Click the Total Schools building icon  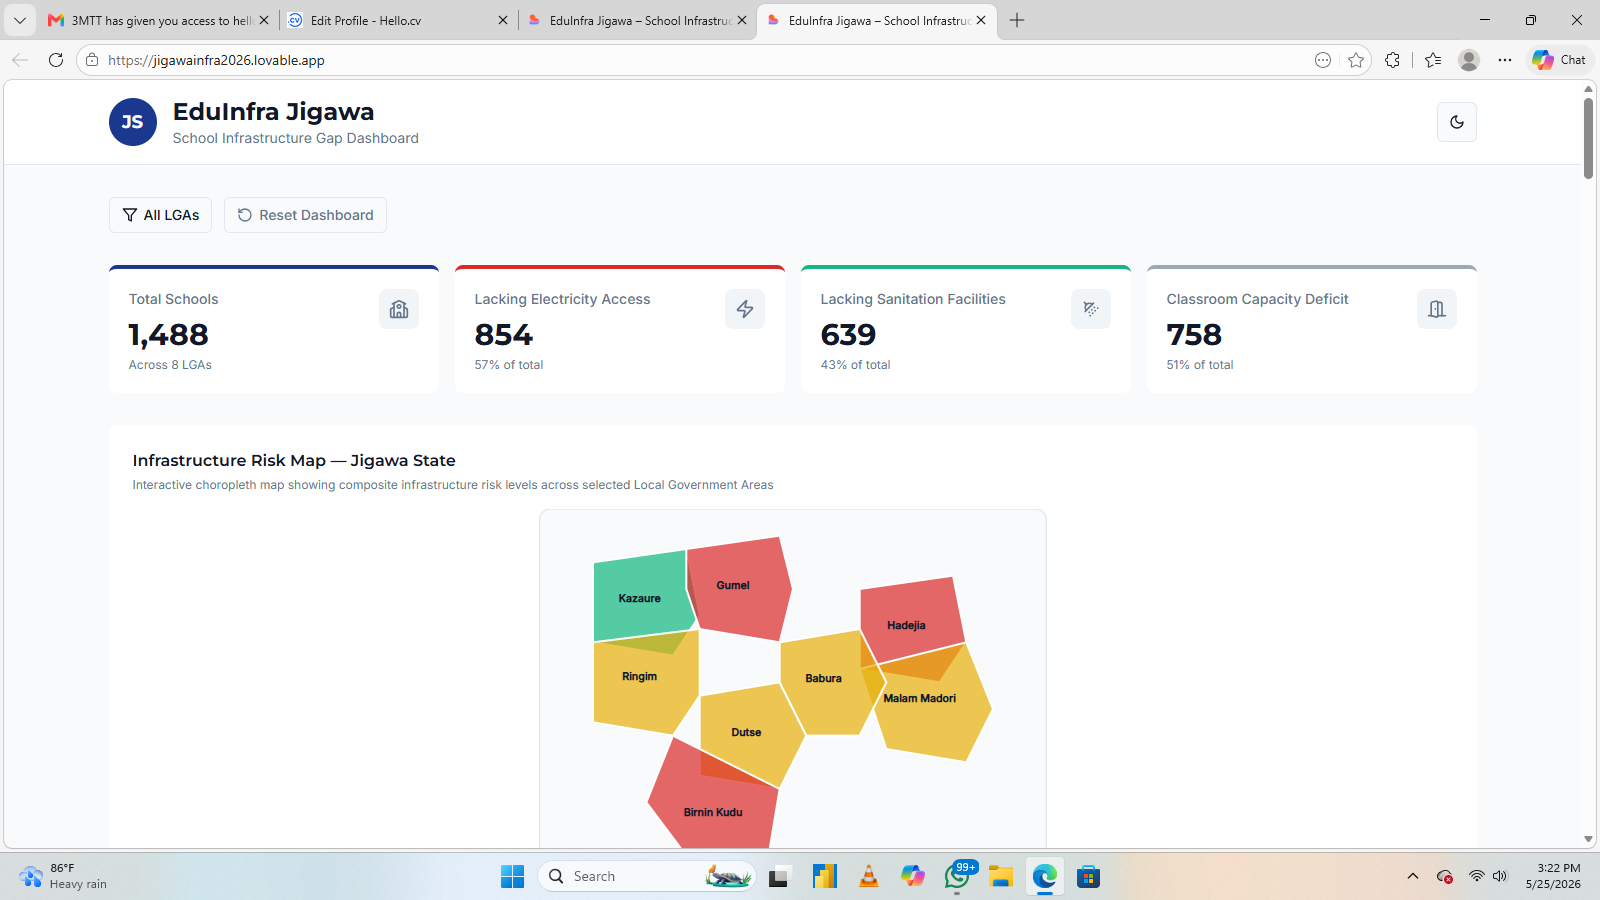coord(399,309)
